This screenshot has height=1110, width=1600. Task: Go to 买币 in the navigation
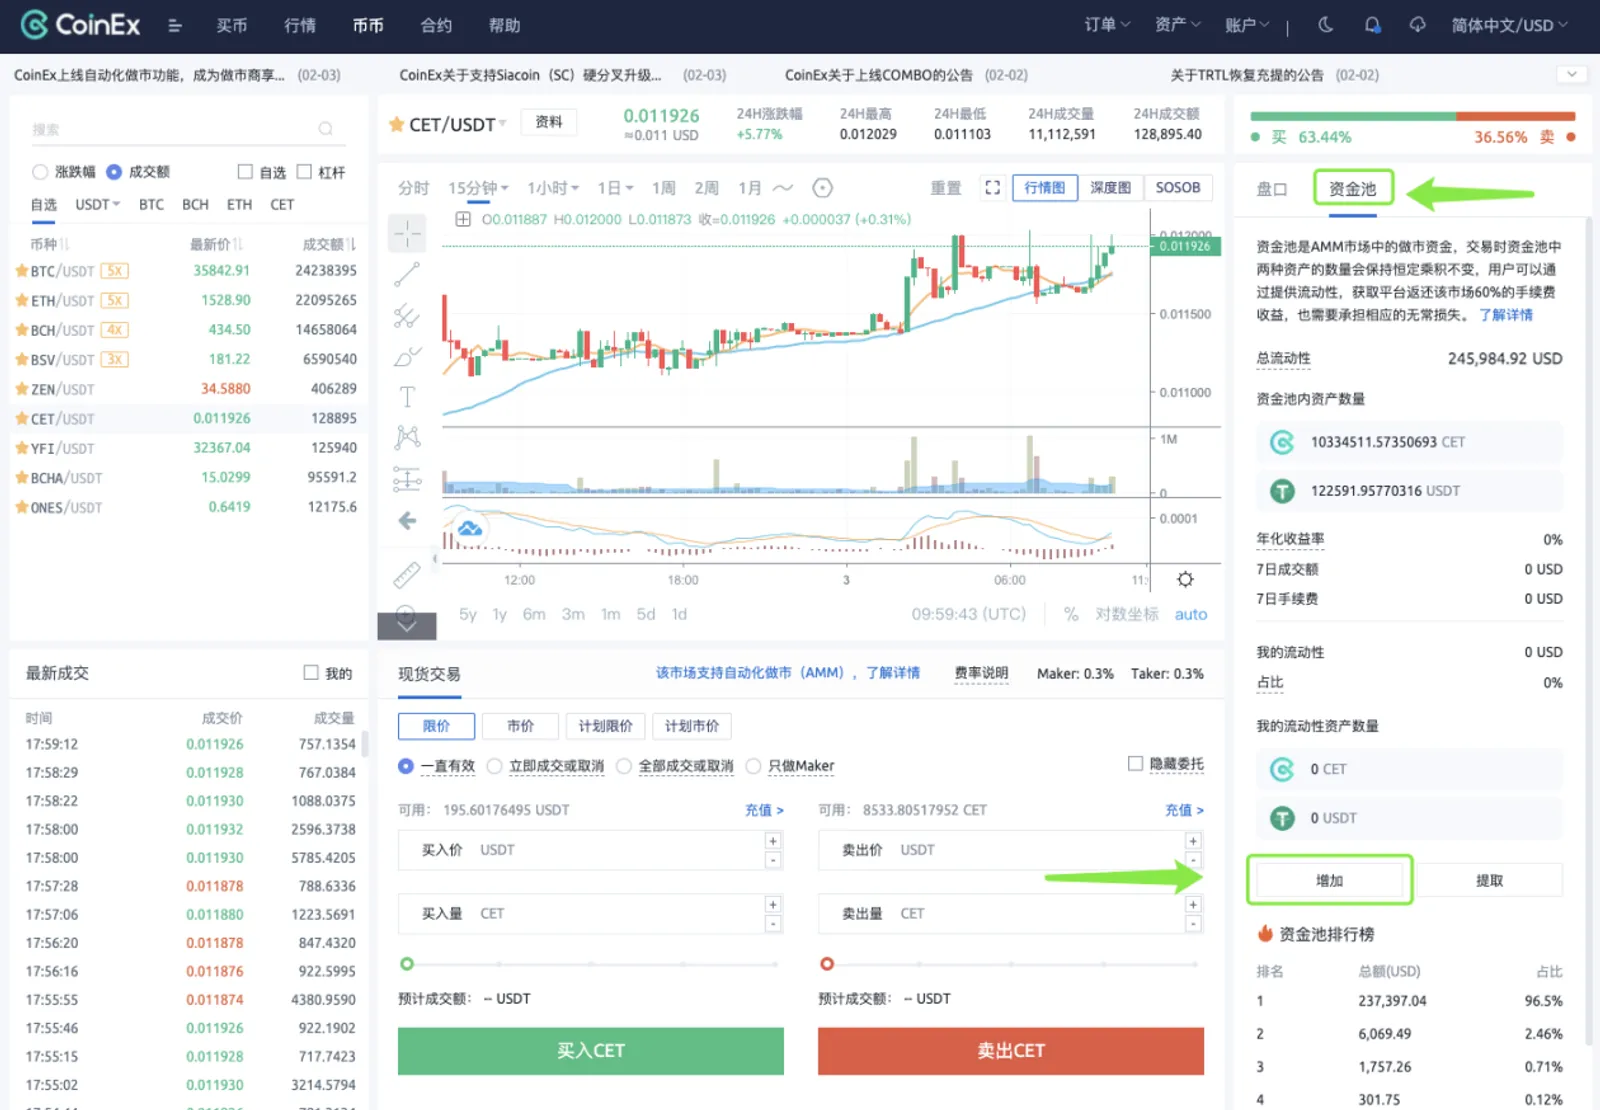(231, 25)
